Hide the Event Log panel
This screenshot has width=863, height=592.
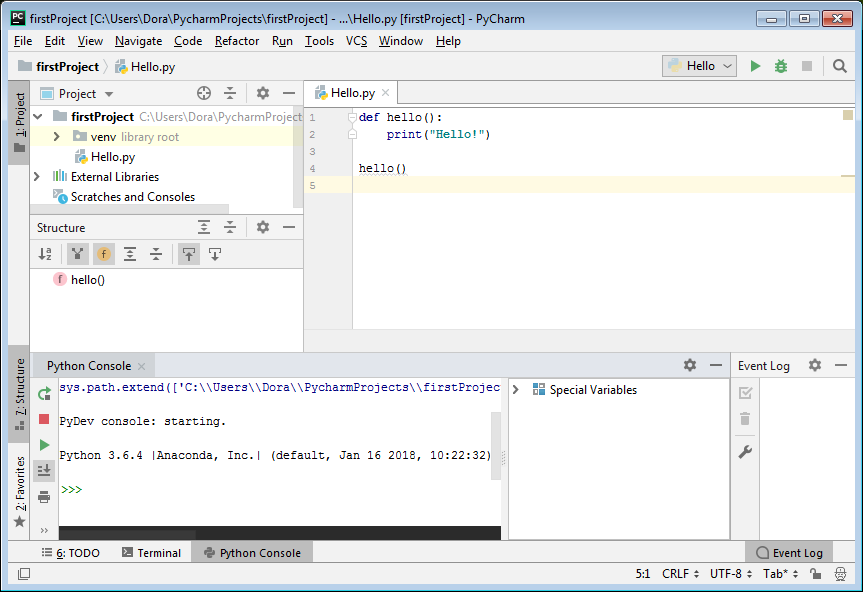[x=841, y=365]
